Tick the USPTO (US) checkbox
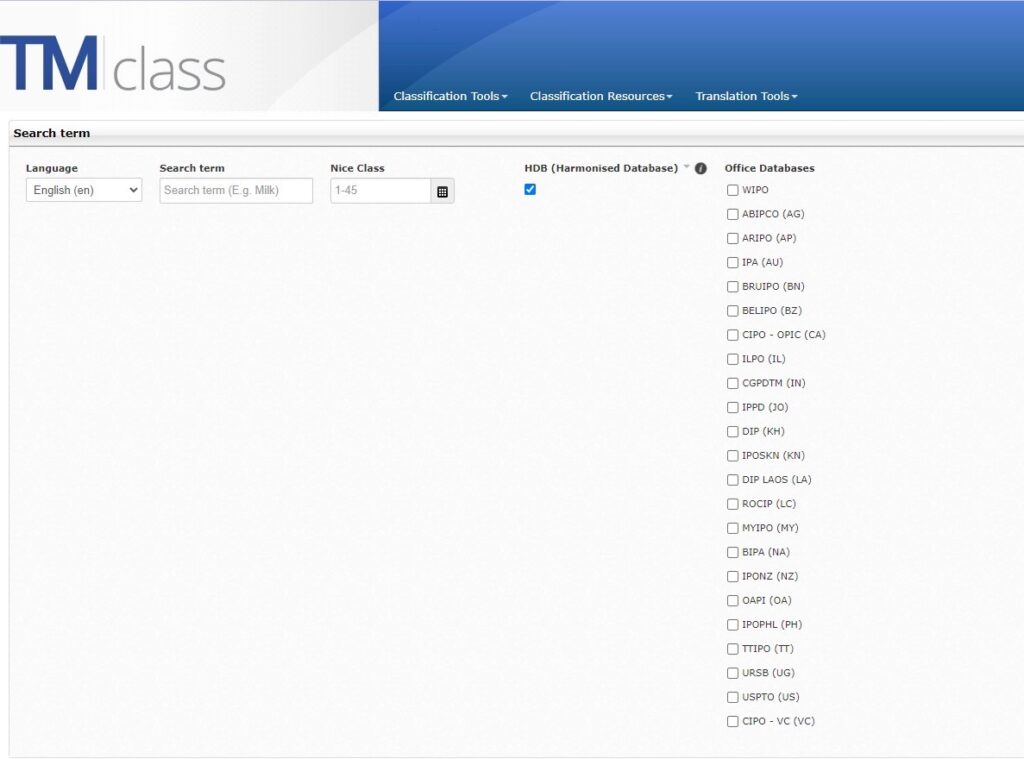The image size is (1024, 759). tap(733, 698)
